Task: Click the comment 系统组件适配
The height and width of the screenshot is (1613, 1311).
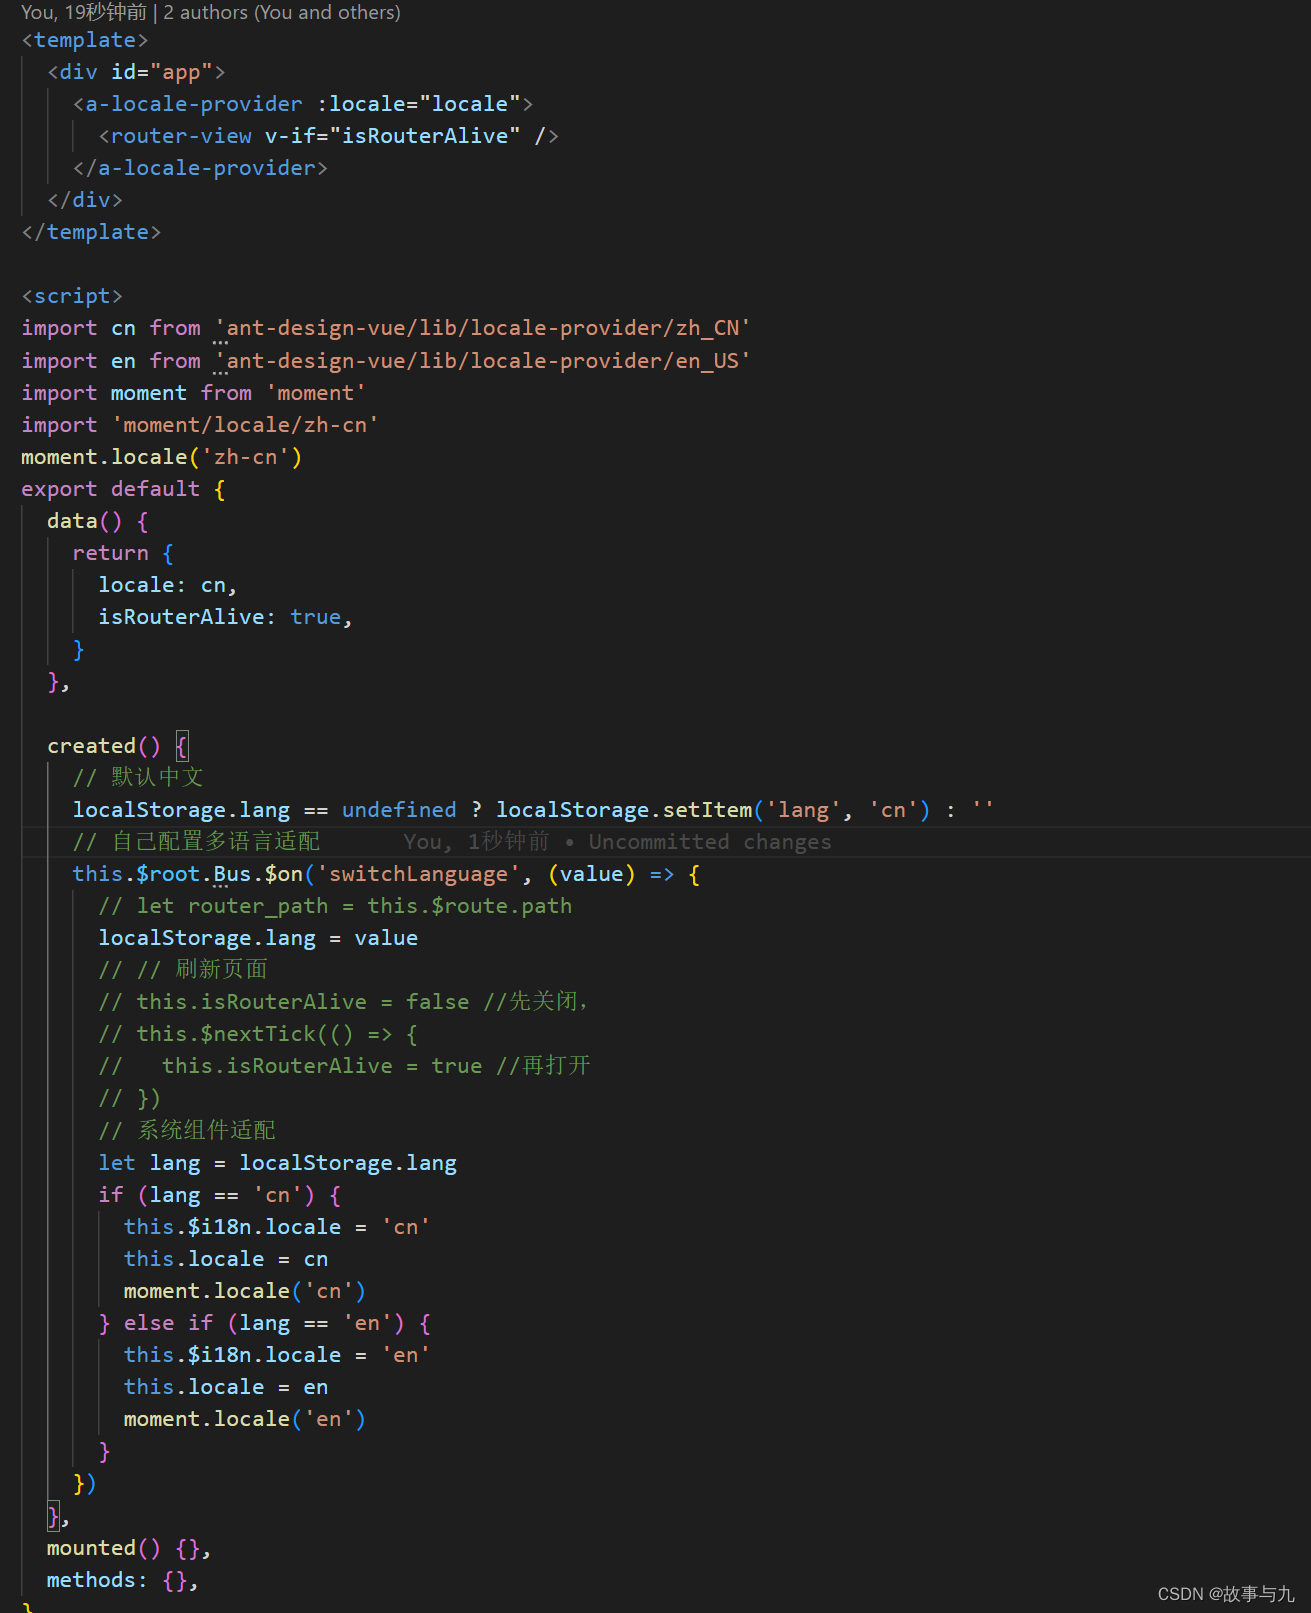Action: coord(187,1131)
